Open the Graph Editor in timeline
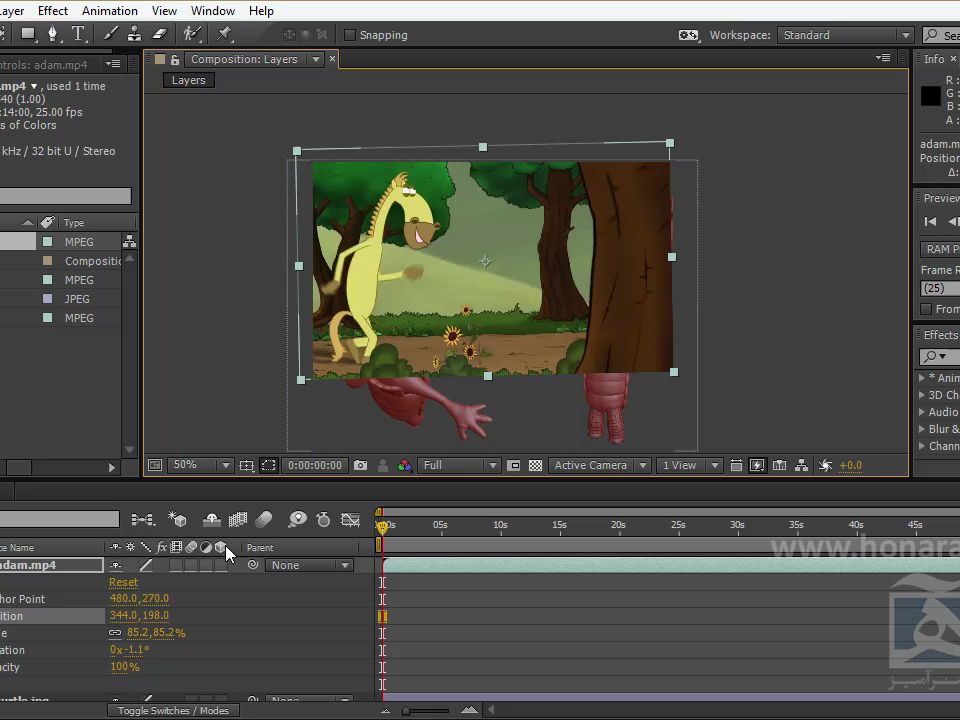The image size is (960, 720). click(x=350, y=520)
